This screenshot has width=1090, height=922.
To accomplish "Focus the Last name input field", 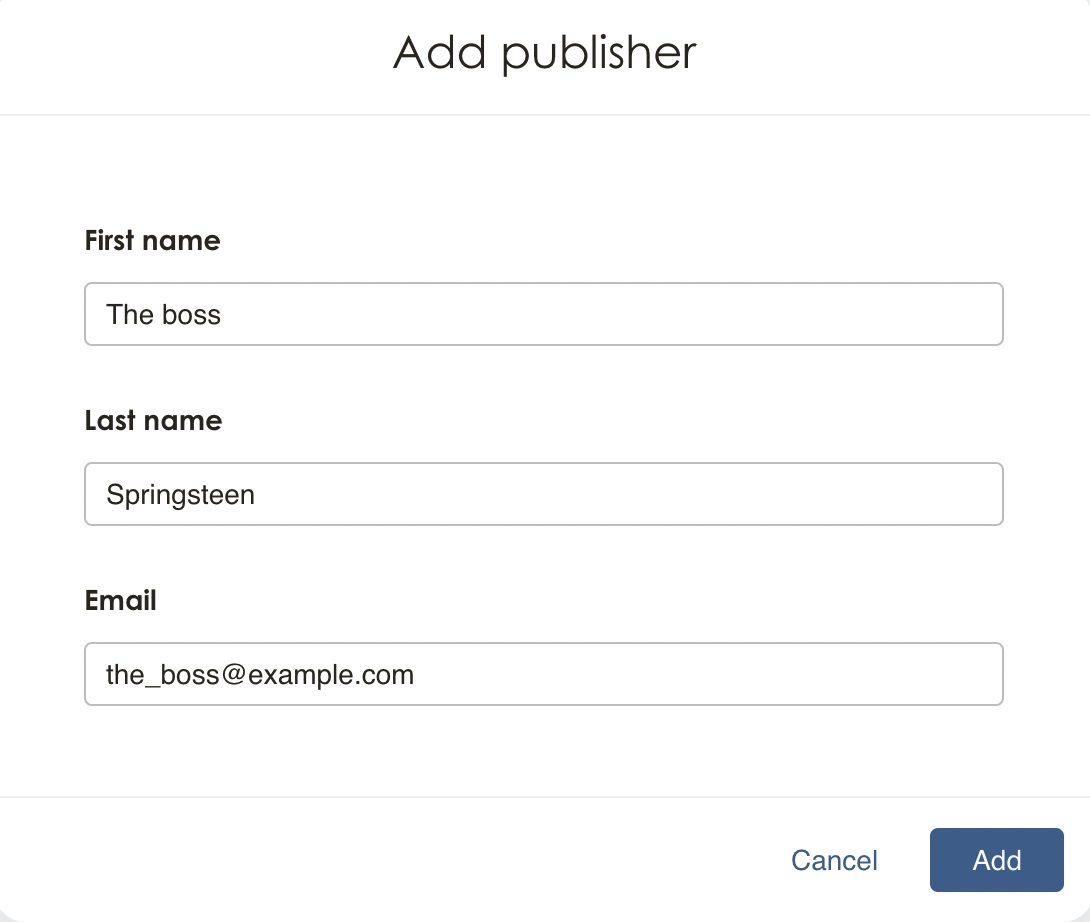I will click(544, 494).
